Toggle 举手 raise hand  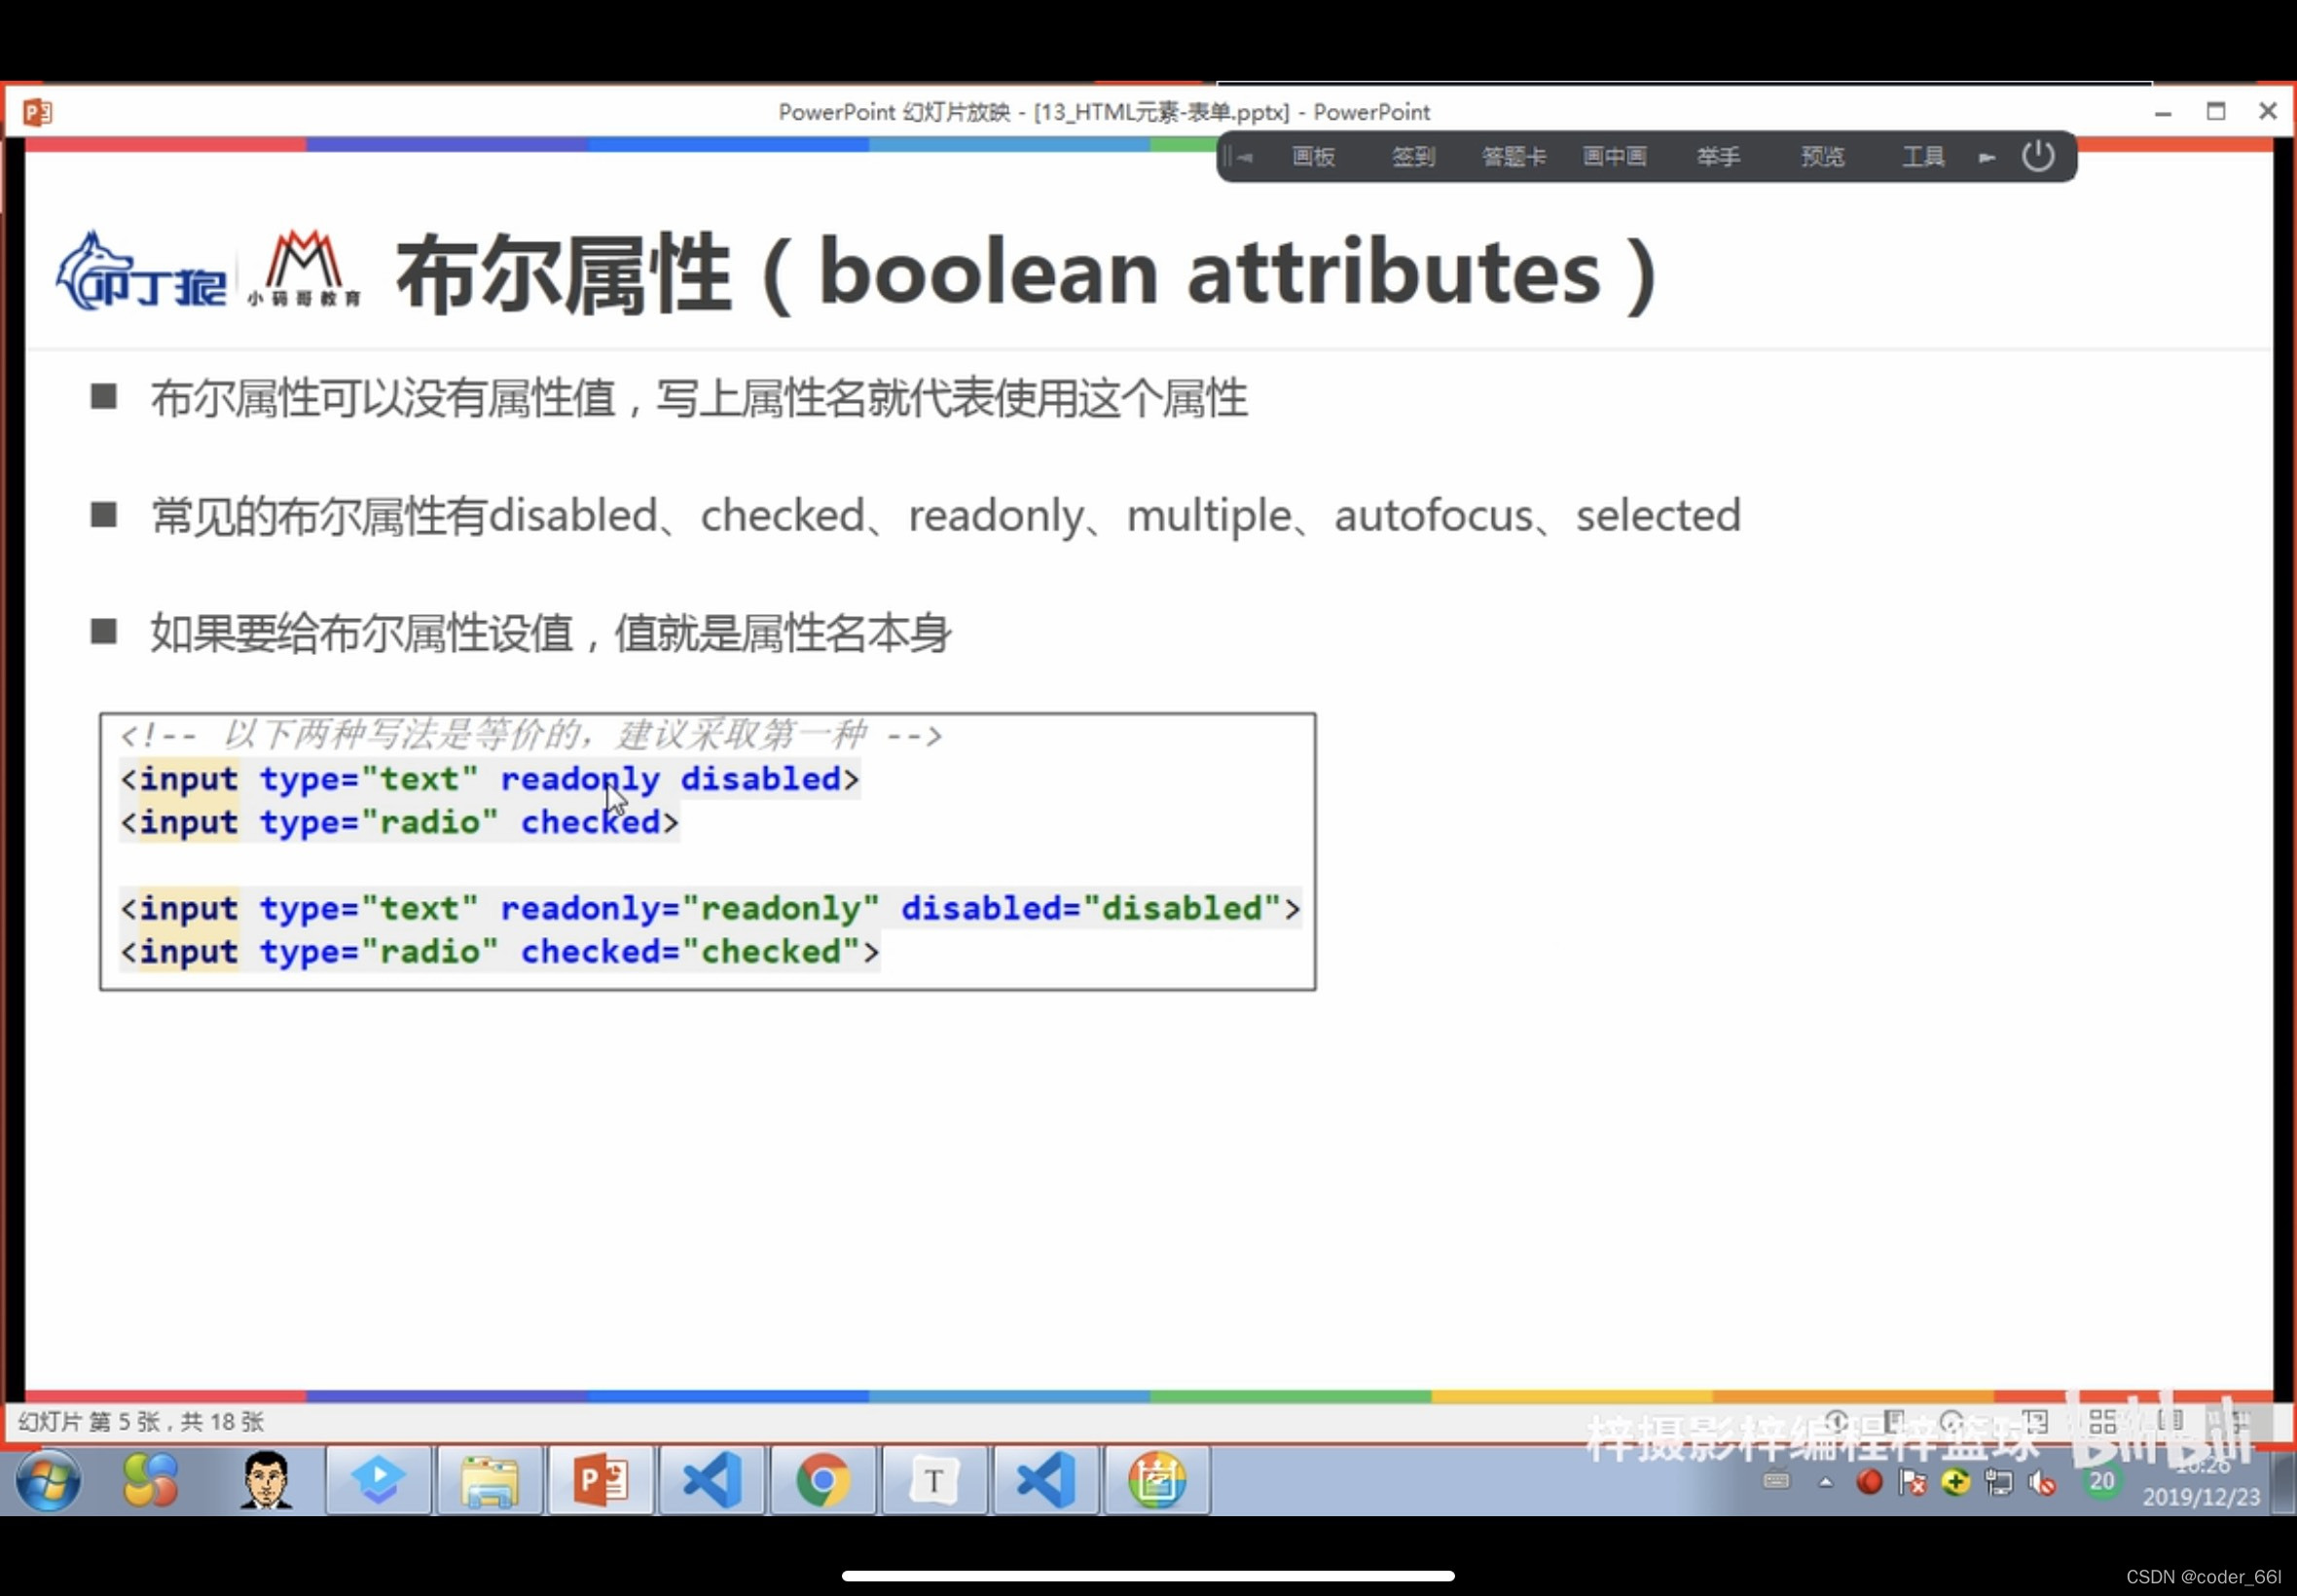click(x=1717, y=157)
